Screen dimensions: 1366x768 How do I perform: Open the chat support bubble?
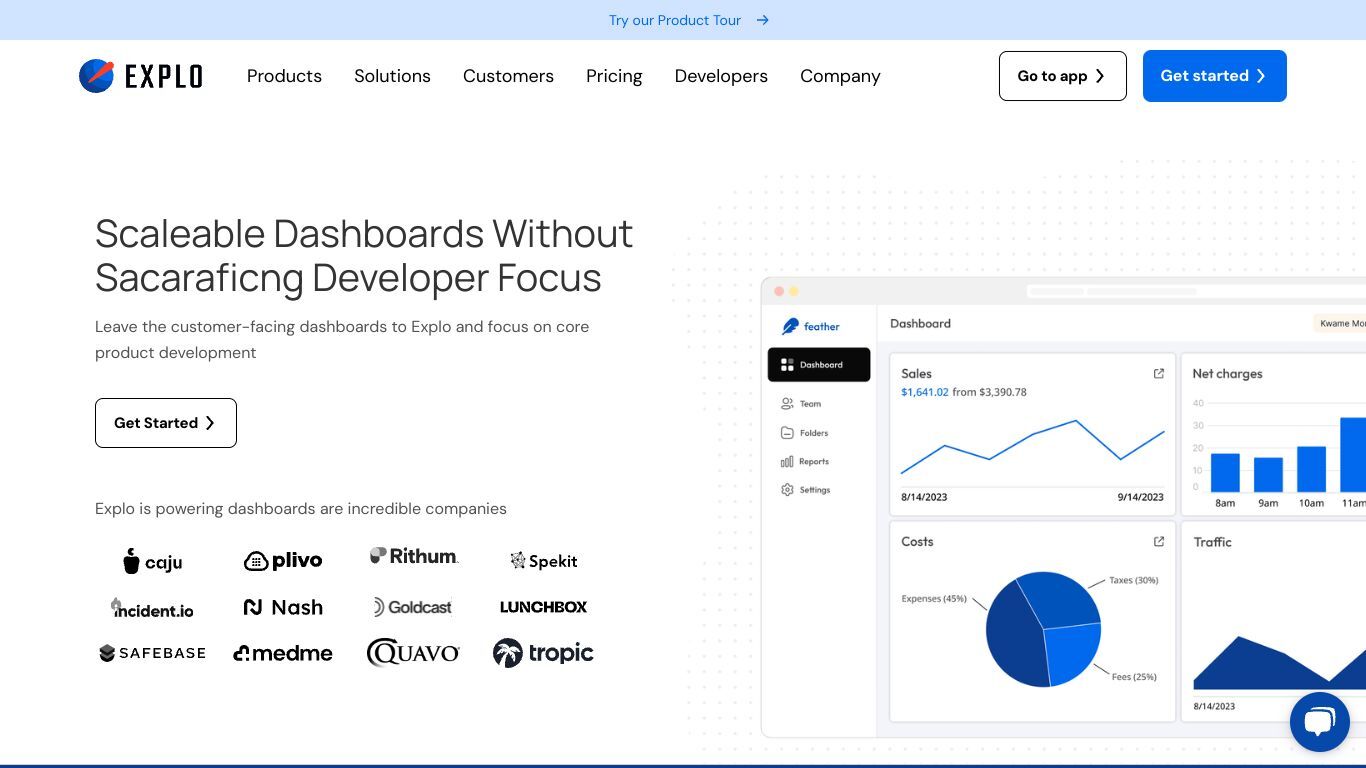1320,722
